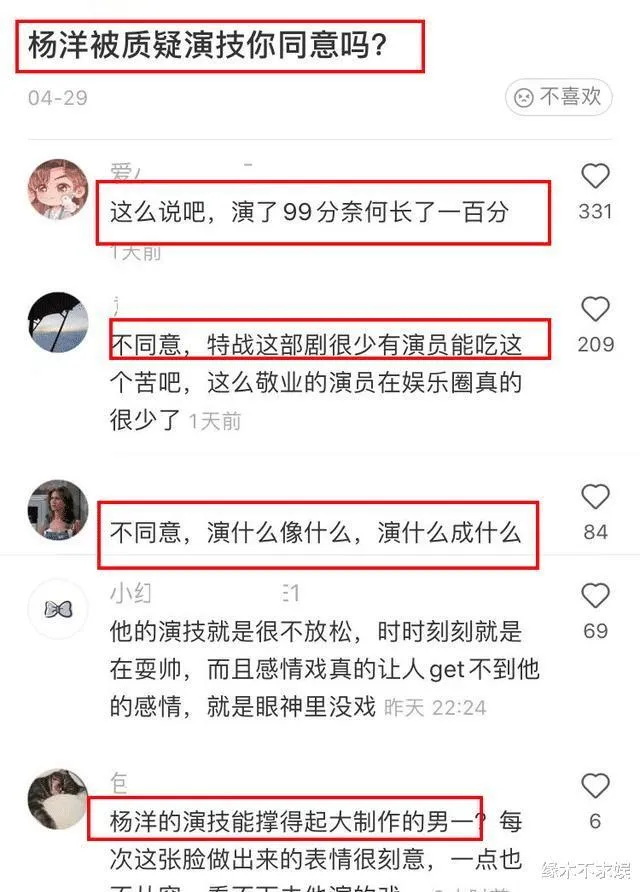This screenshot has width=640, height=892.
Task: Click the 04-29 post date
Action: (x=58, y=98)
